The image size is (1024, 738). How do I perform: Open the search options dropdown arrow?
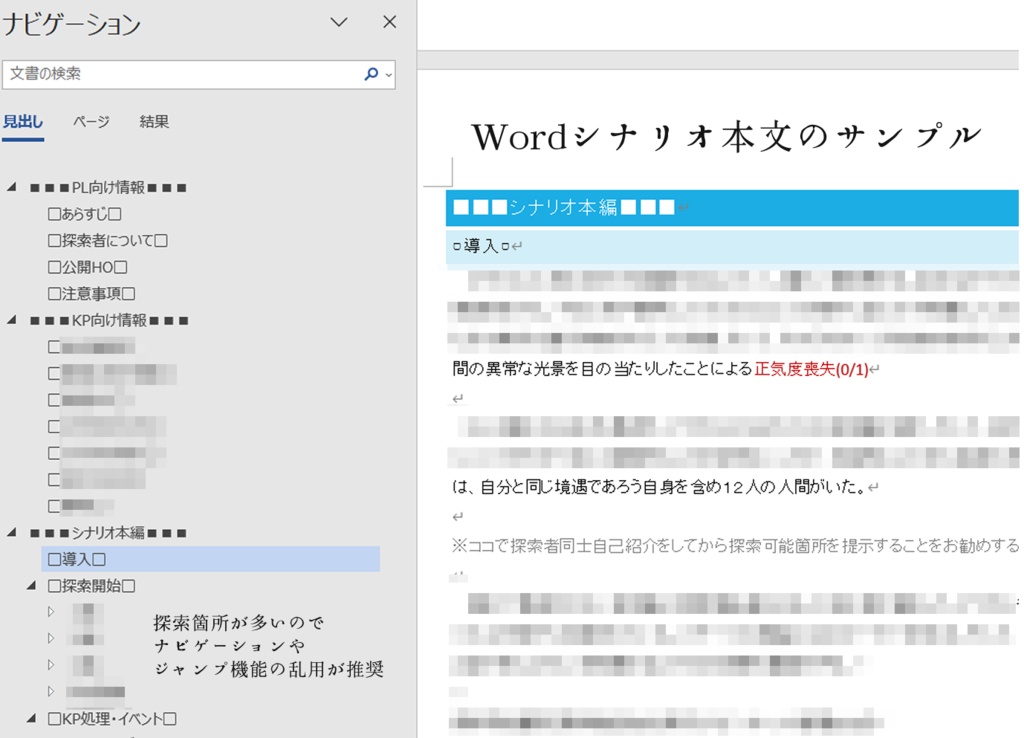pos(389,75)
